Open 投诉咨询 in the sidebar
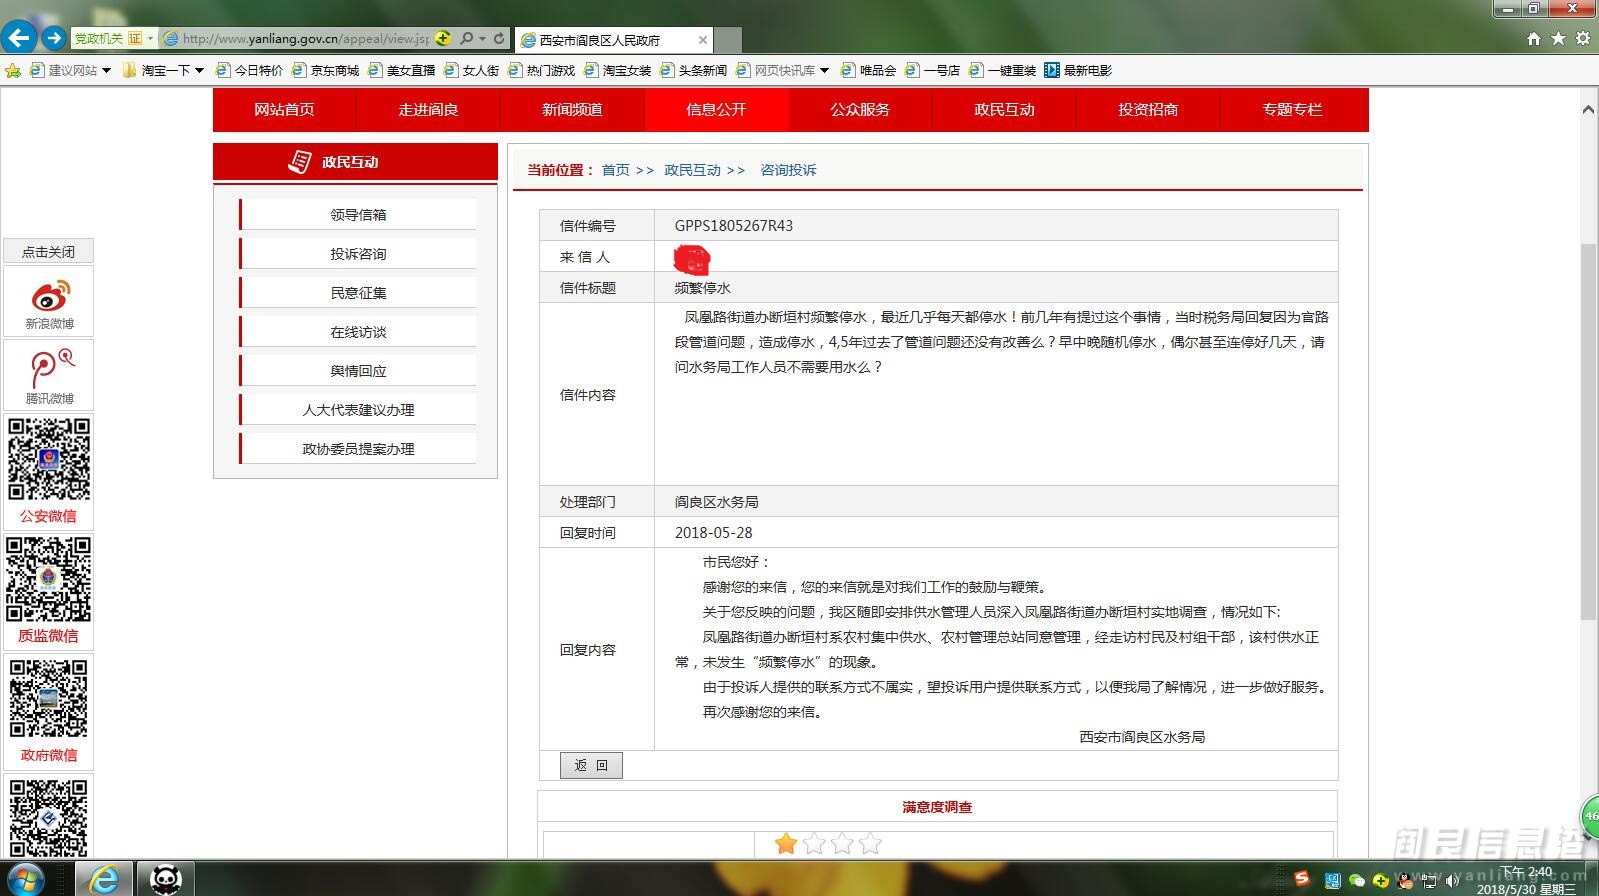 358,254
